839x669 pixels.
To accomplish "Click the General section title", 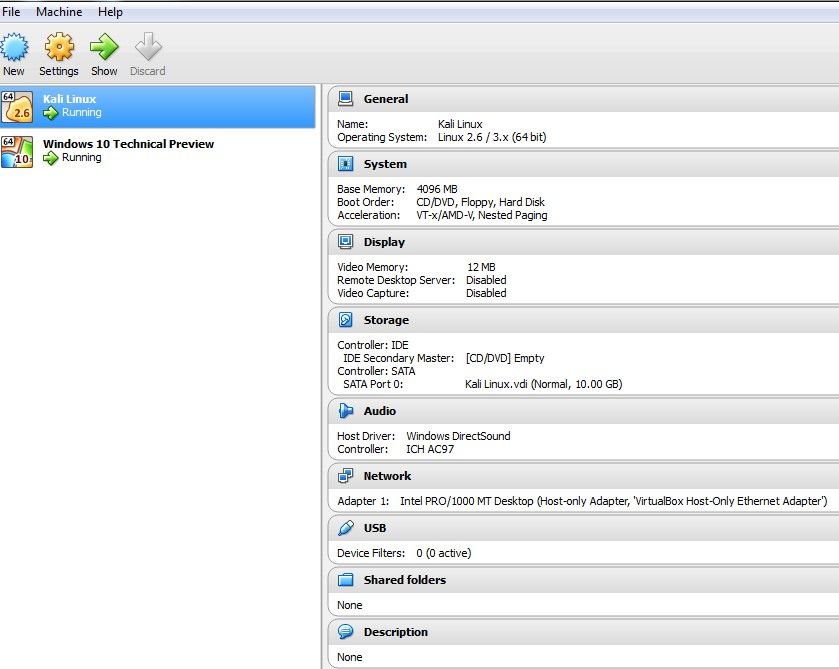I will point(386,99).
